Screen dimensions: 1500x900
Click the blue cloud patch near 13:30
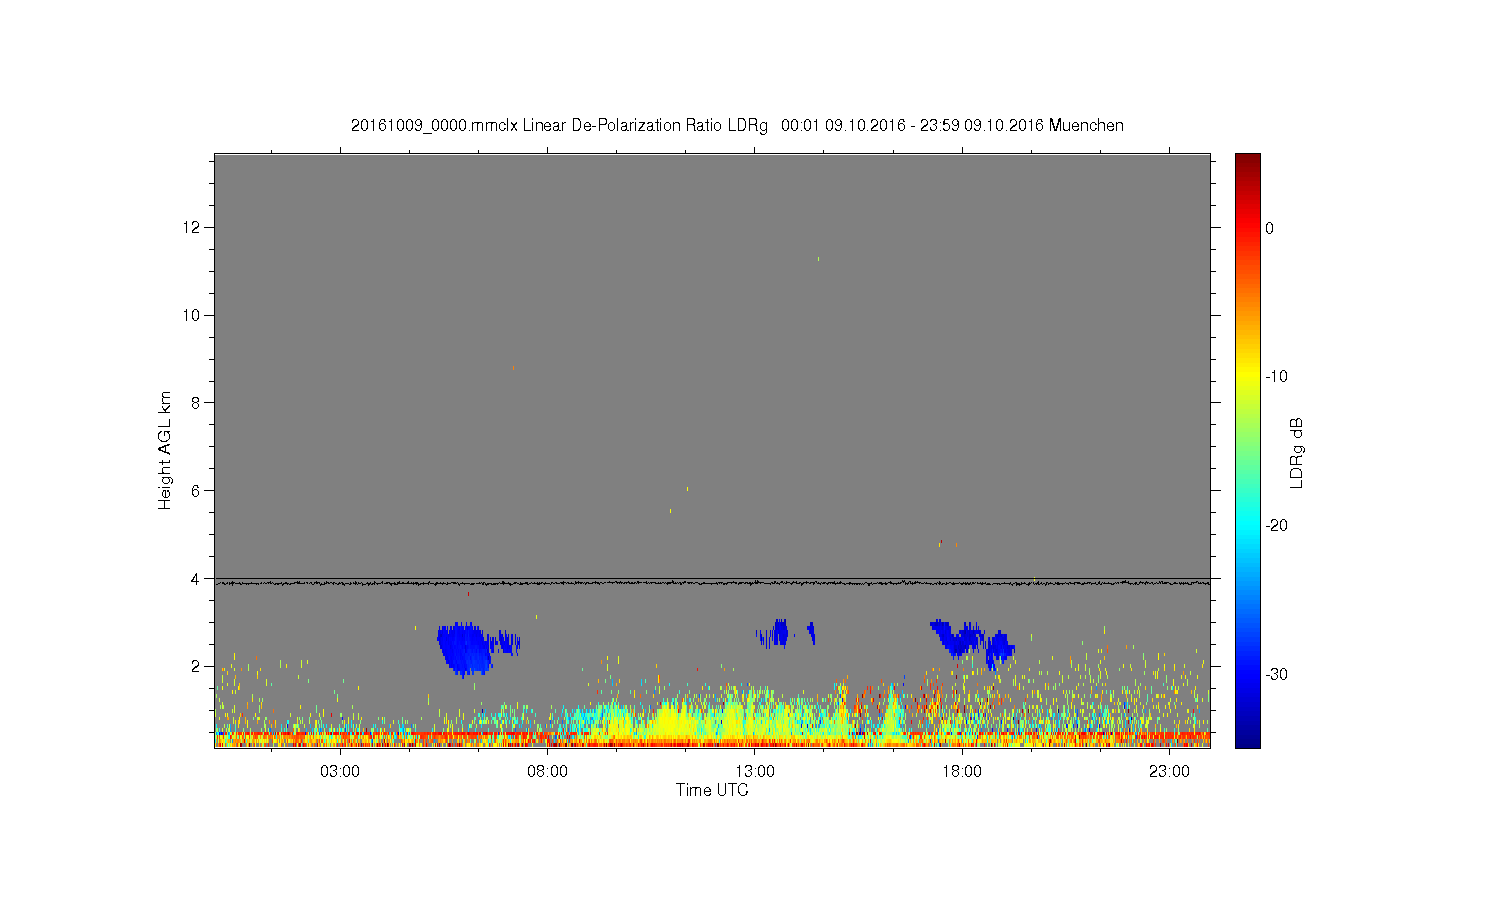tap(778, 633)
